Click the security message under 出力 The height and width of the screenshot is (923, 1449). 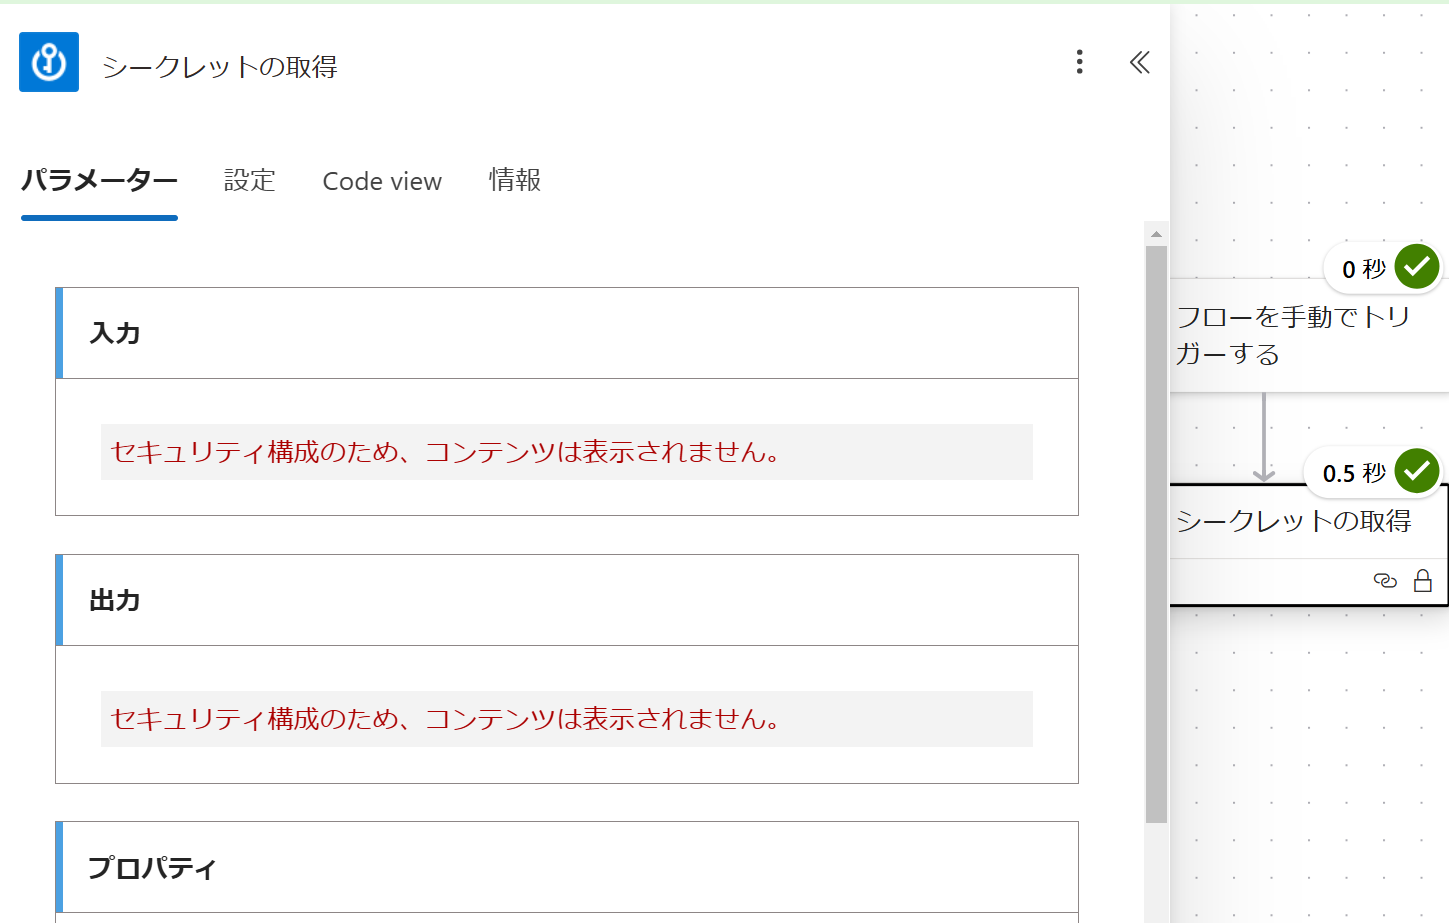point(567,719)
